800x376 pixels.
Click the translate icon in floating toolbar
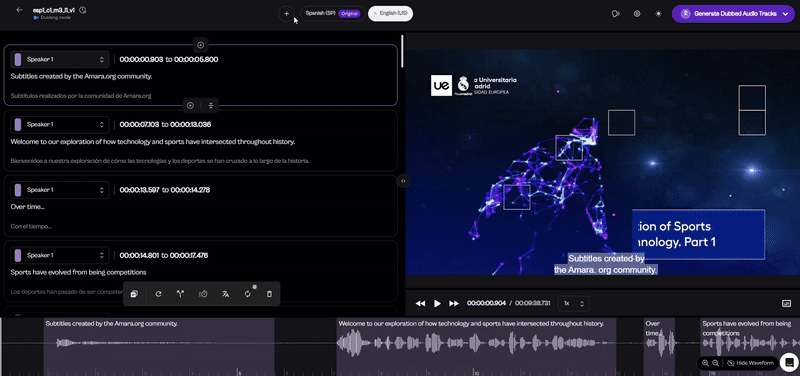pos(226,294)
